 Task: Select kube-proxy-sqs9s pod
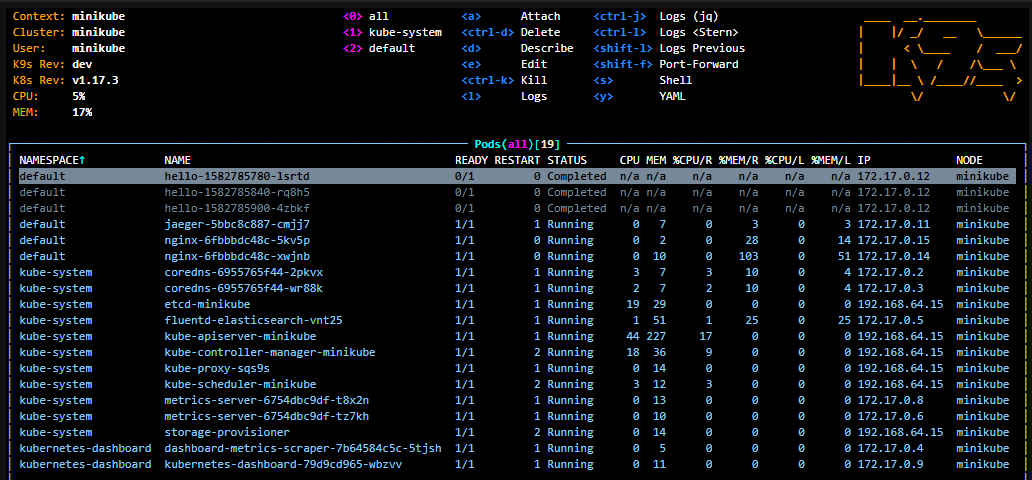coord(513,368)
